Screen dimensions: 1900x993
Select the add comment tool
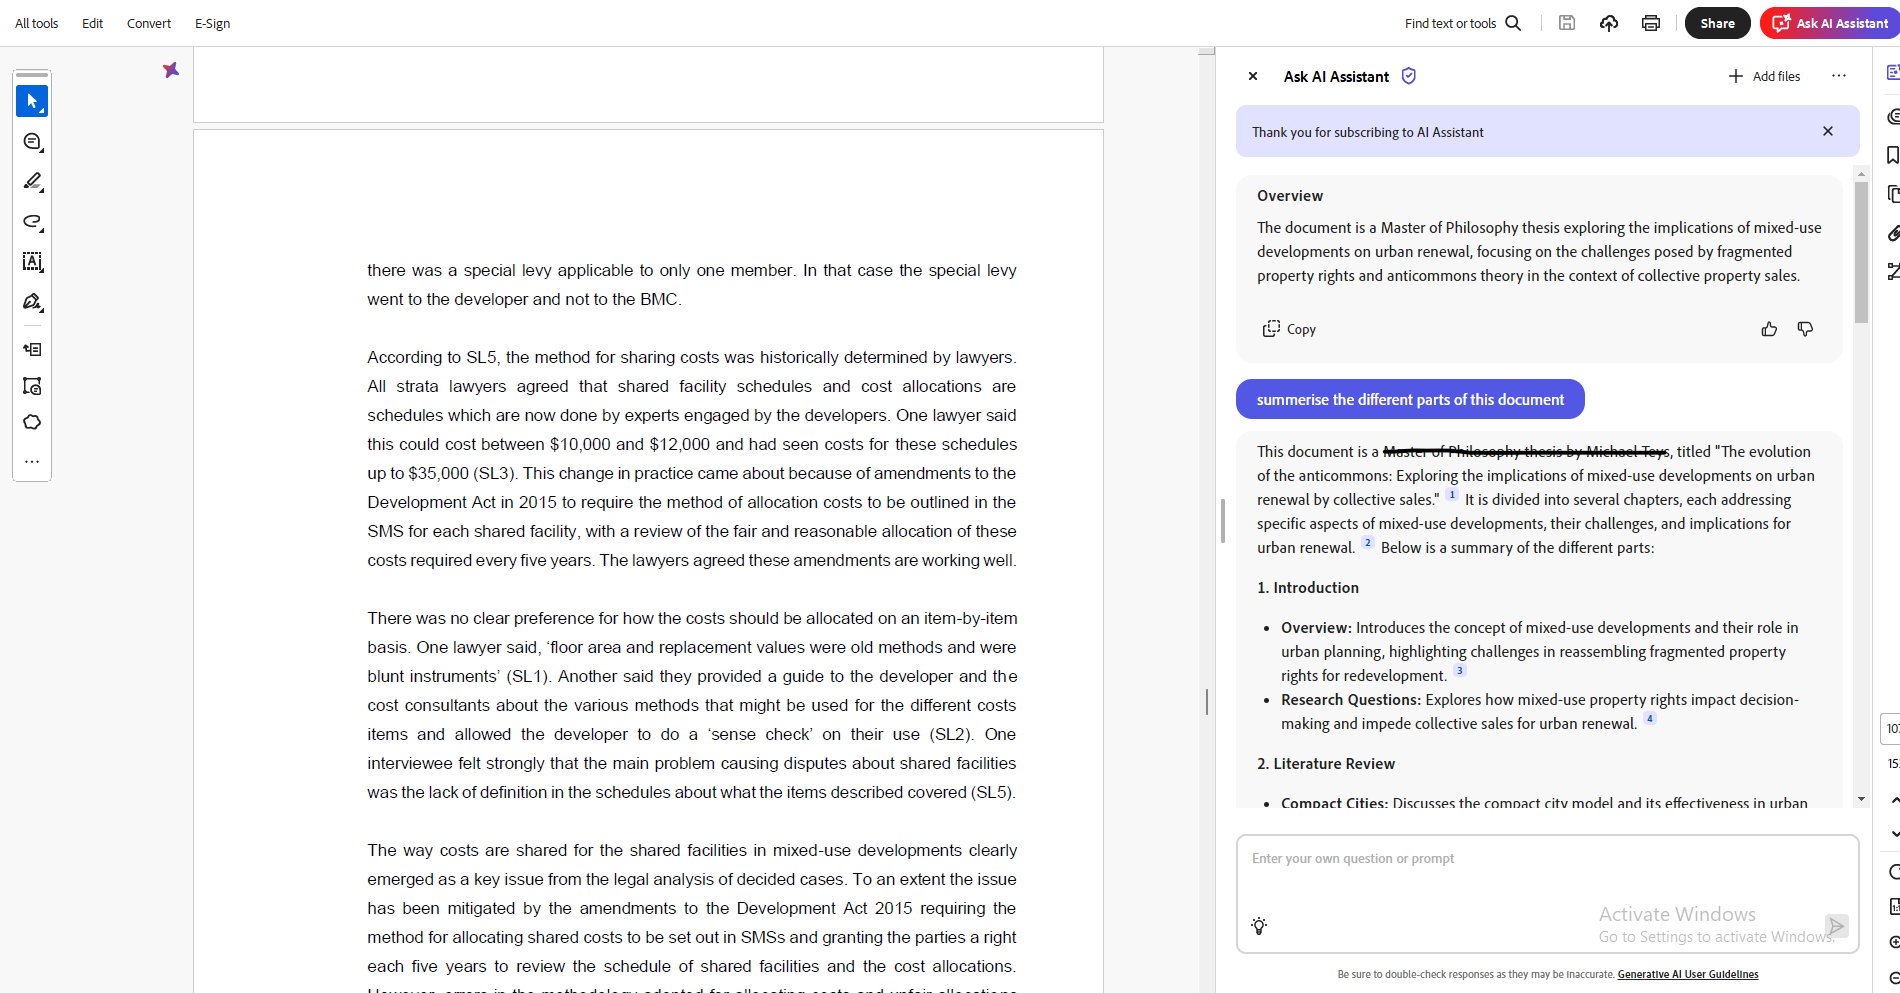[x=32, y=142]
